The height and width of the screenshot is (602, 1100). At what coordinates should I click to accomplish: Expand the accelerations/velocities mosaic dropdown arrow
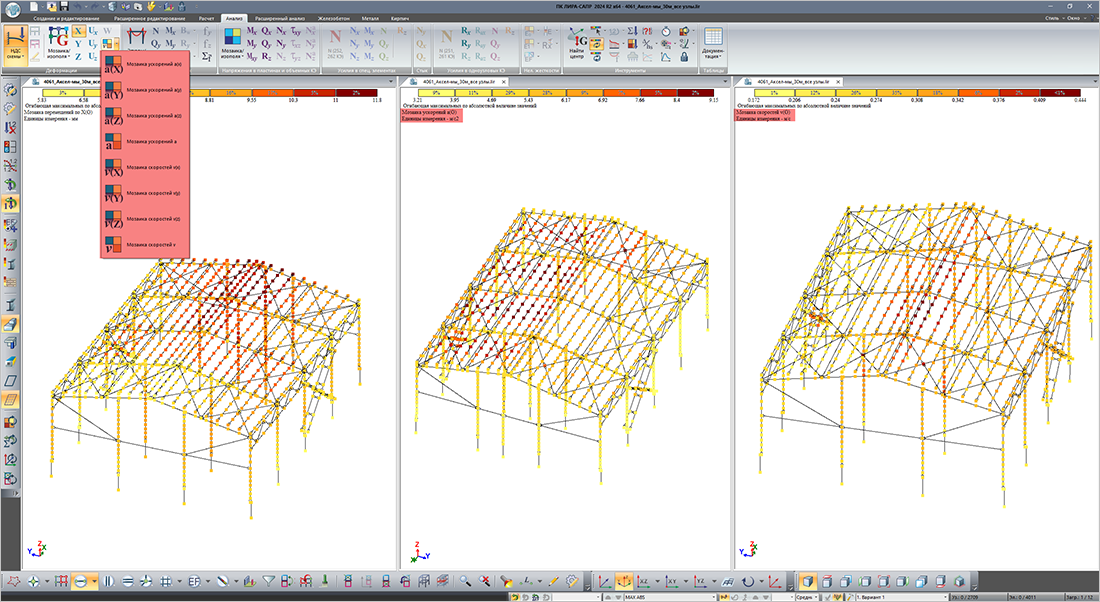[x=116, y=44]
